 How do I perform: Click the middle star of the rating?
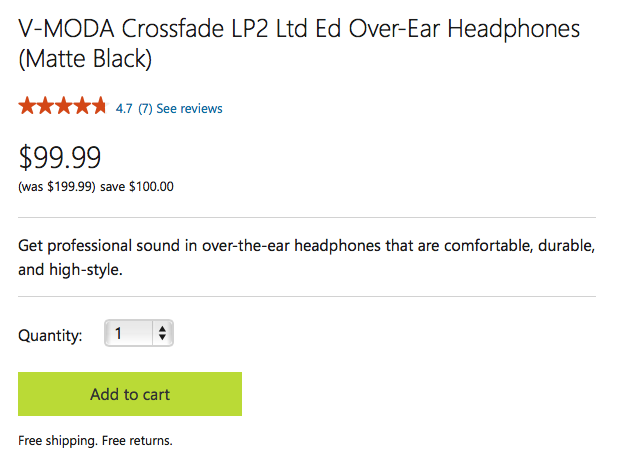click(x=63, y=106)
